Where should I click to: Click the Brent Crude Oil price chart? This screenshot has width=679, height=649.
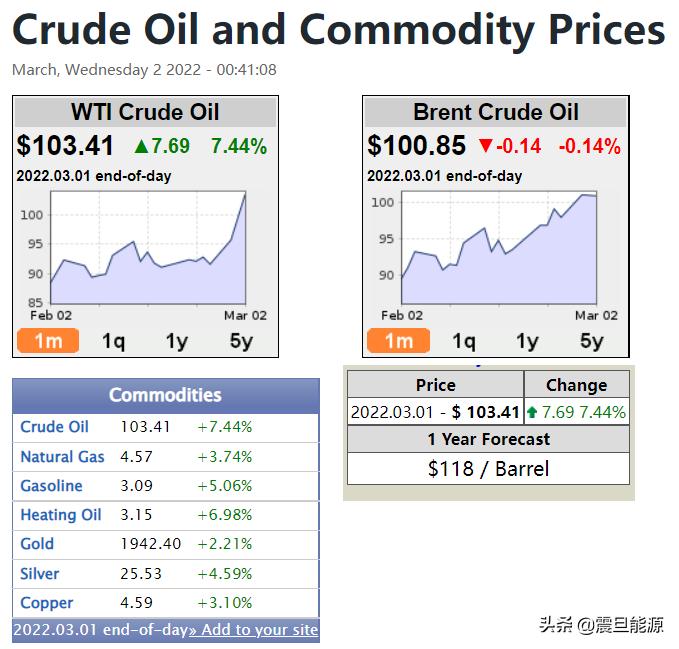pos(499,248)
